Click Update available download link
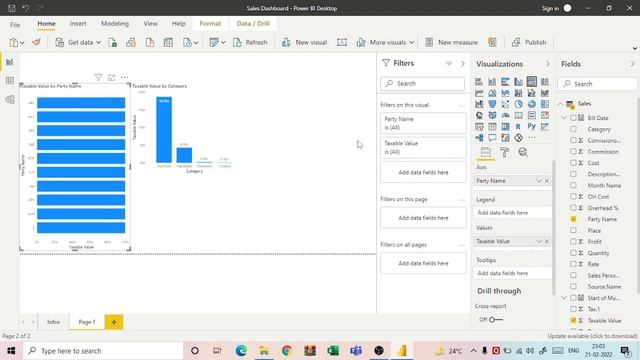This screenshot has width=640, height=360. [x=592, y=336]
